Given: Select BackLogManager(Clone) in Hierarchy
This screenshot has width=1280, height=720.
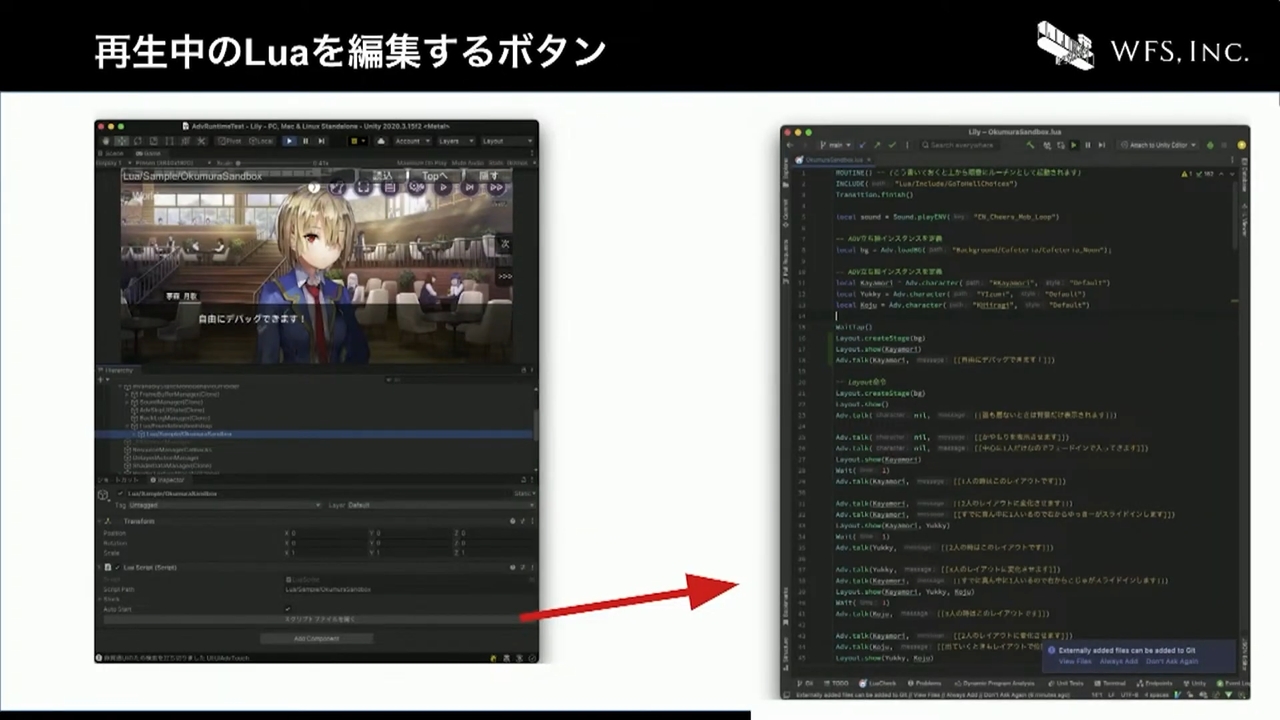Looking at the screenshot, I should pyautogui.click(x=174, y=418).
